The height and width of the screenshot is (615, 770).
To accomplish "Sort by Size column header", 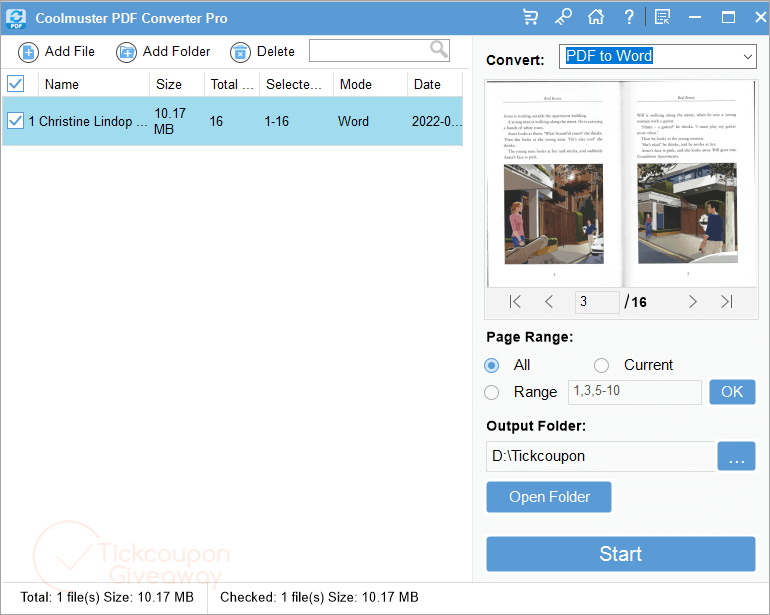I will tap(177, 84).
